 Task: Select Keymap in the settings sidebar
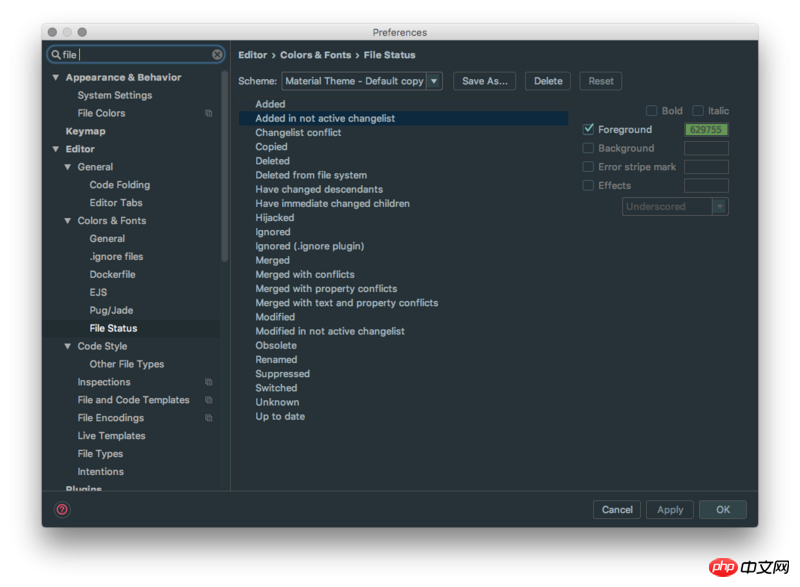click(85, 131)
